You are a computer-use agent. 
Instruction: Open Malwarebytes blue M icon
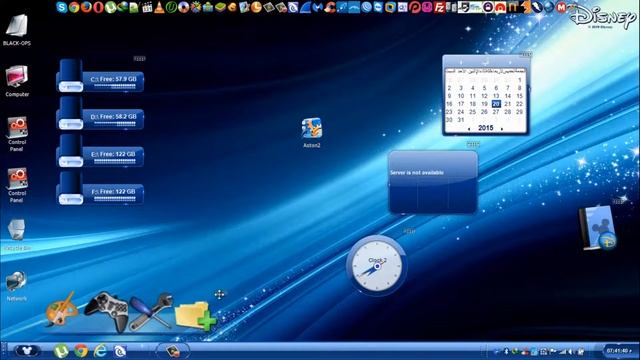pos(317,7)
